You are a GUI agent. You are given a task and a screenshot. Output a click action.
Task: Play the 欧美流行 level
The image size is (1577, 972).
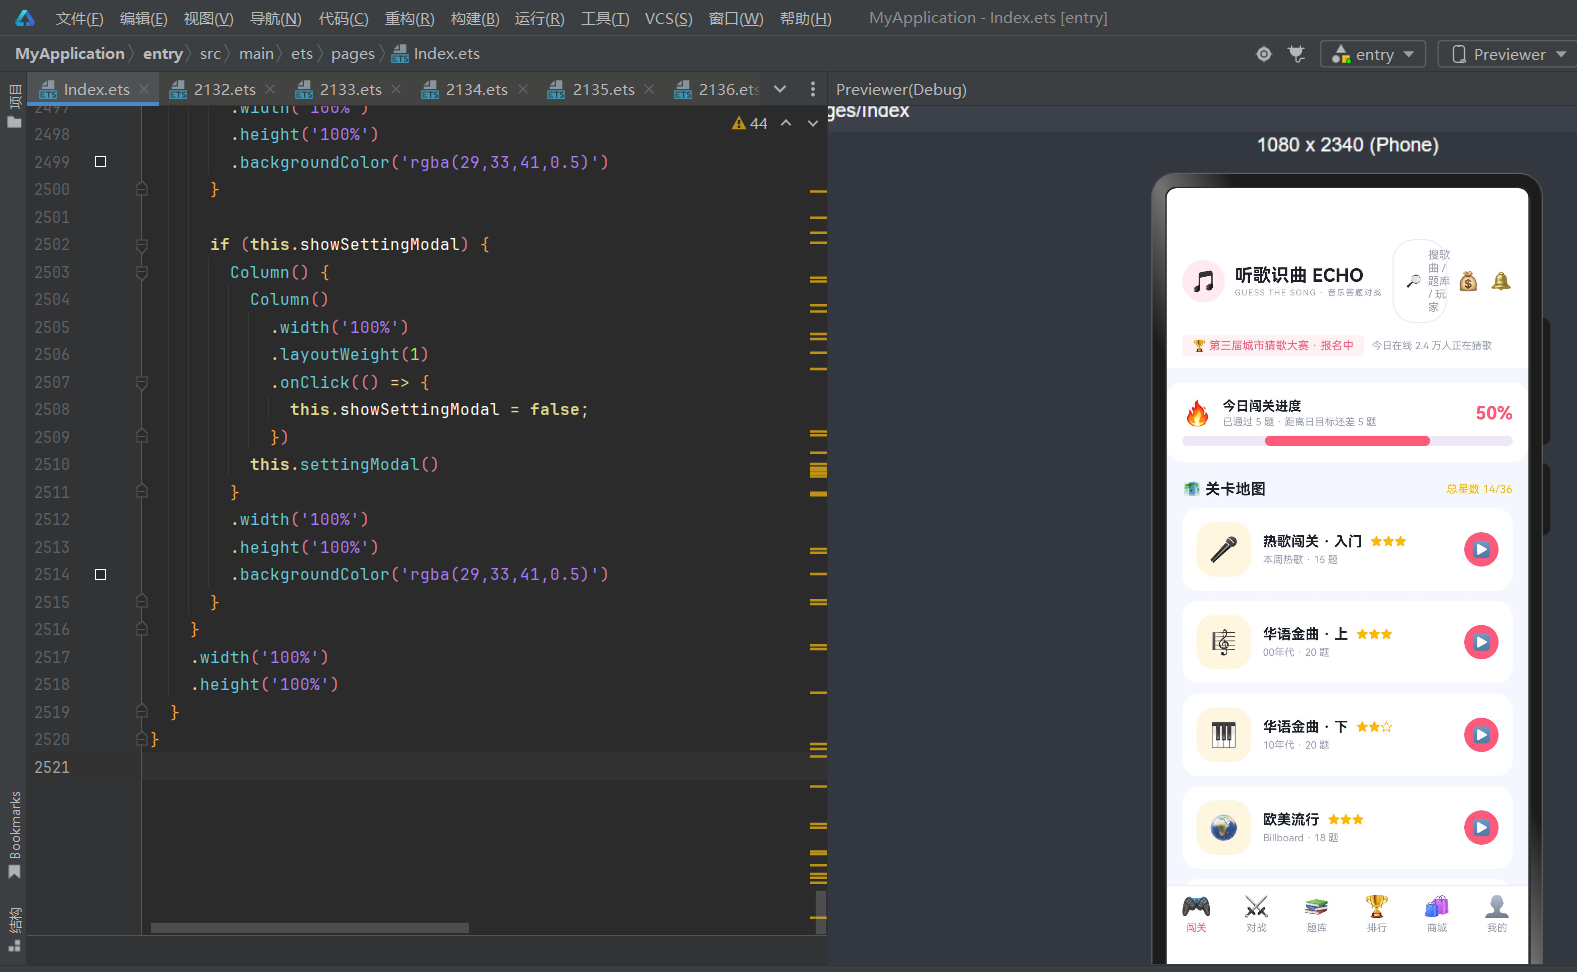[x=1481, y=827]
